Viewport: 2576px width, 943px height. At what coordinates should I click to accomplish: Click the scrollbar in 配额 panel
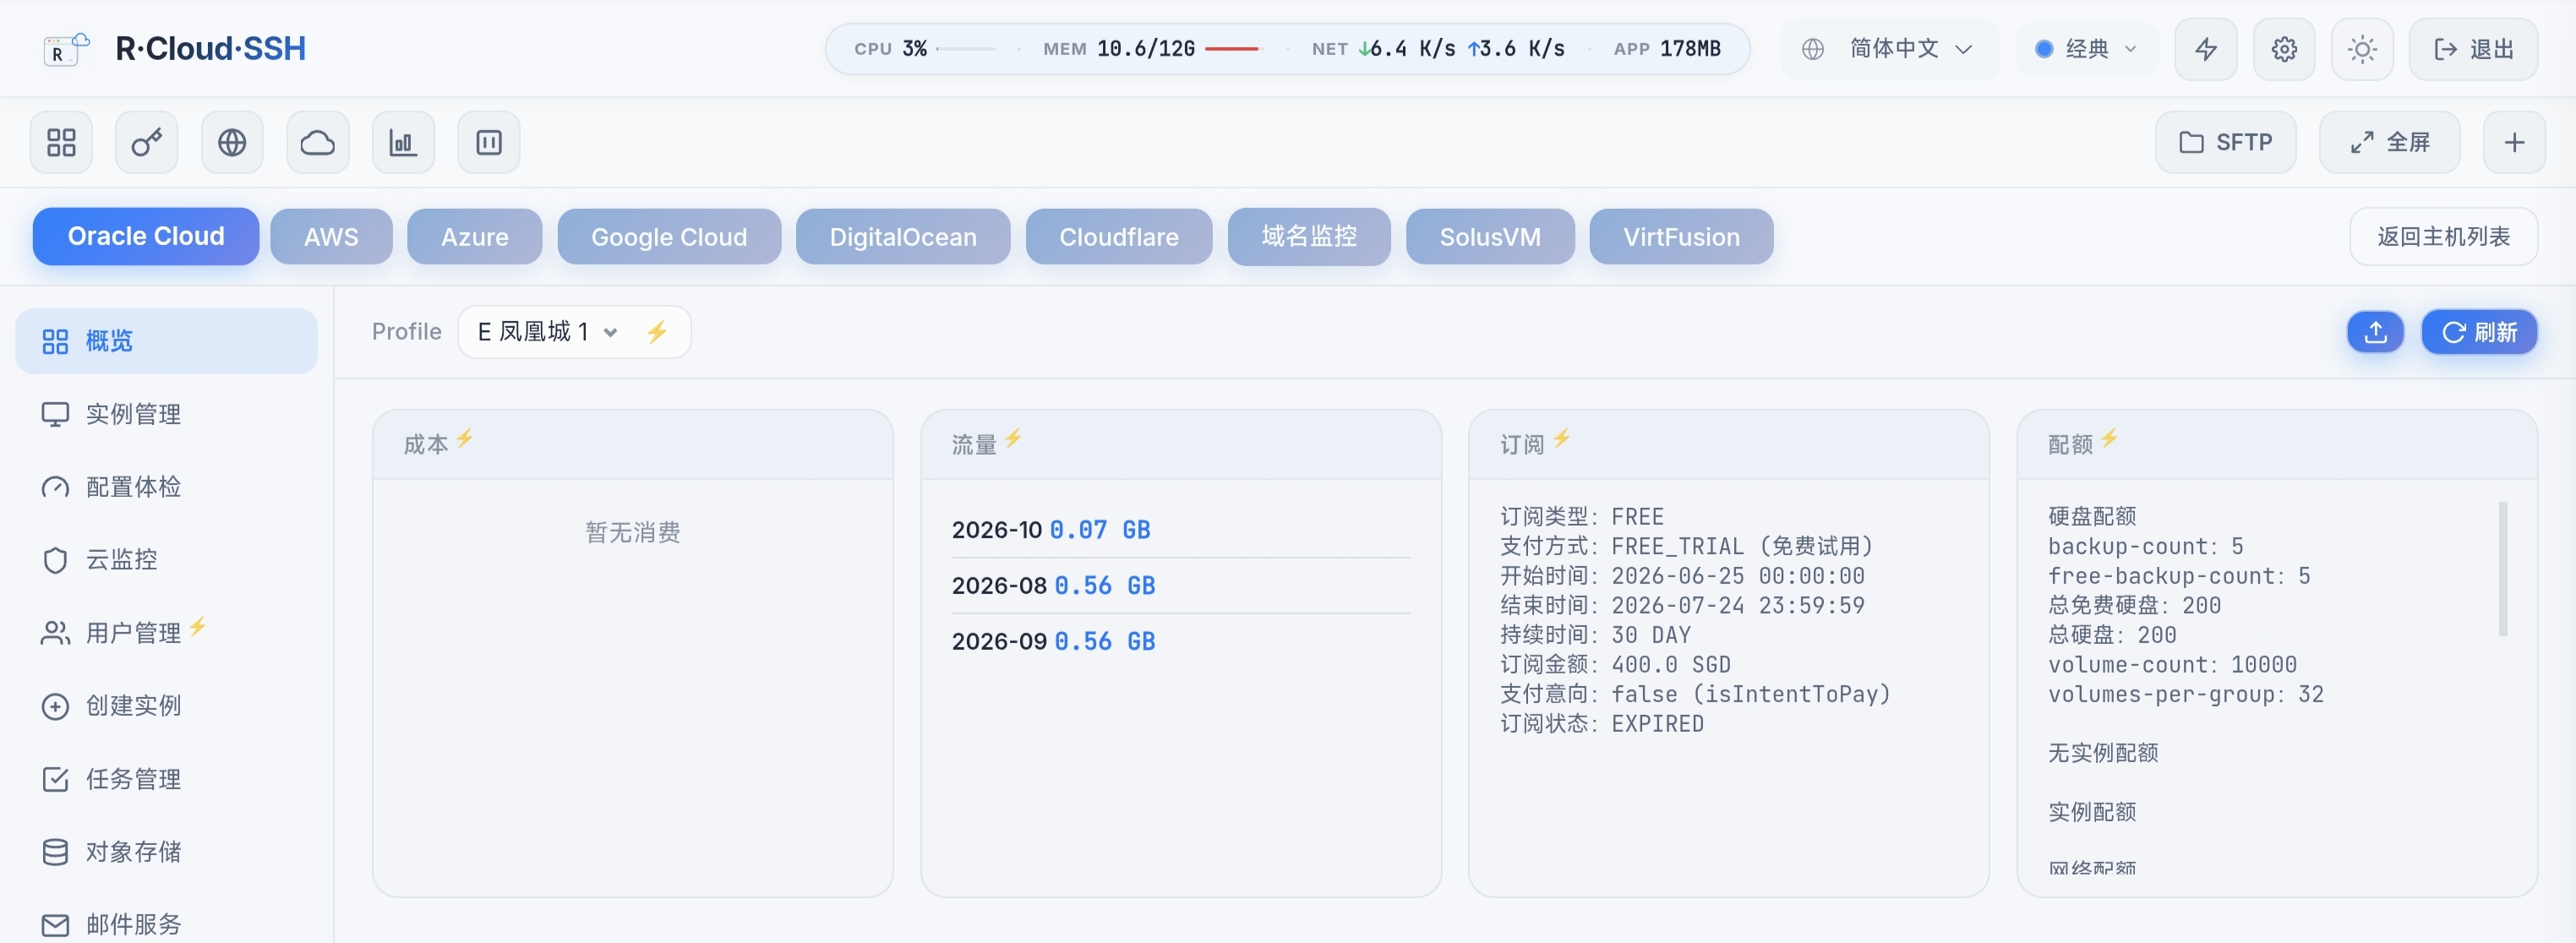pos(2503,568)
